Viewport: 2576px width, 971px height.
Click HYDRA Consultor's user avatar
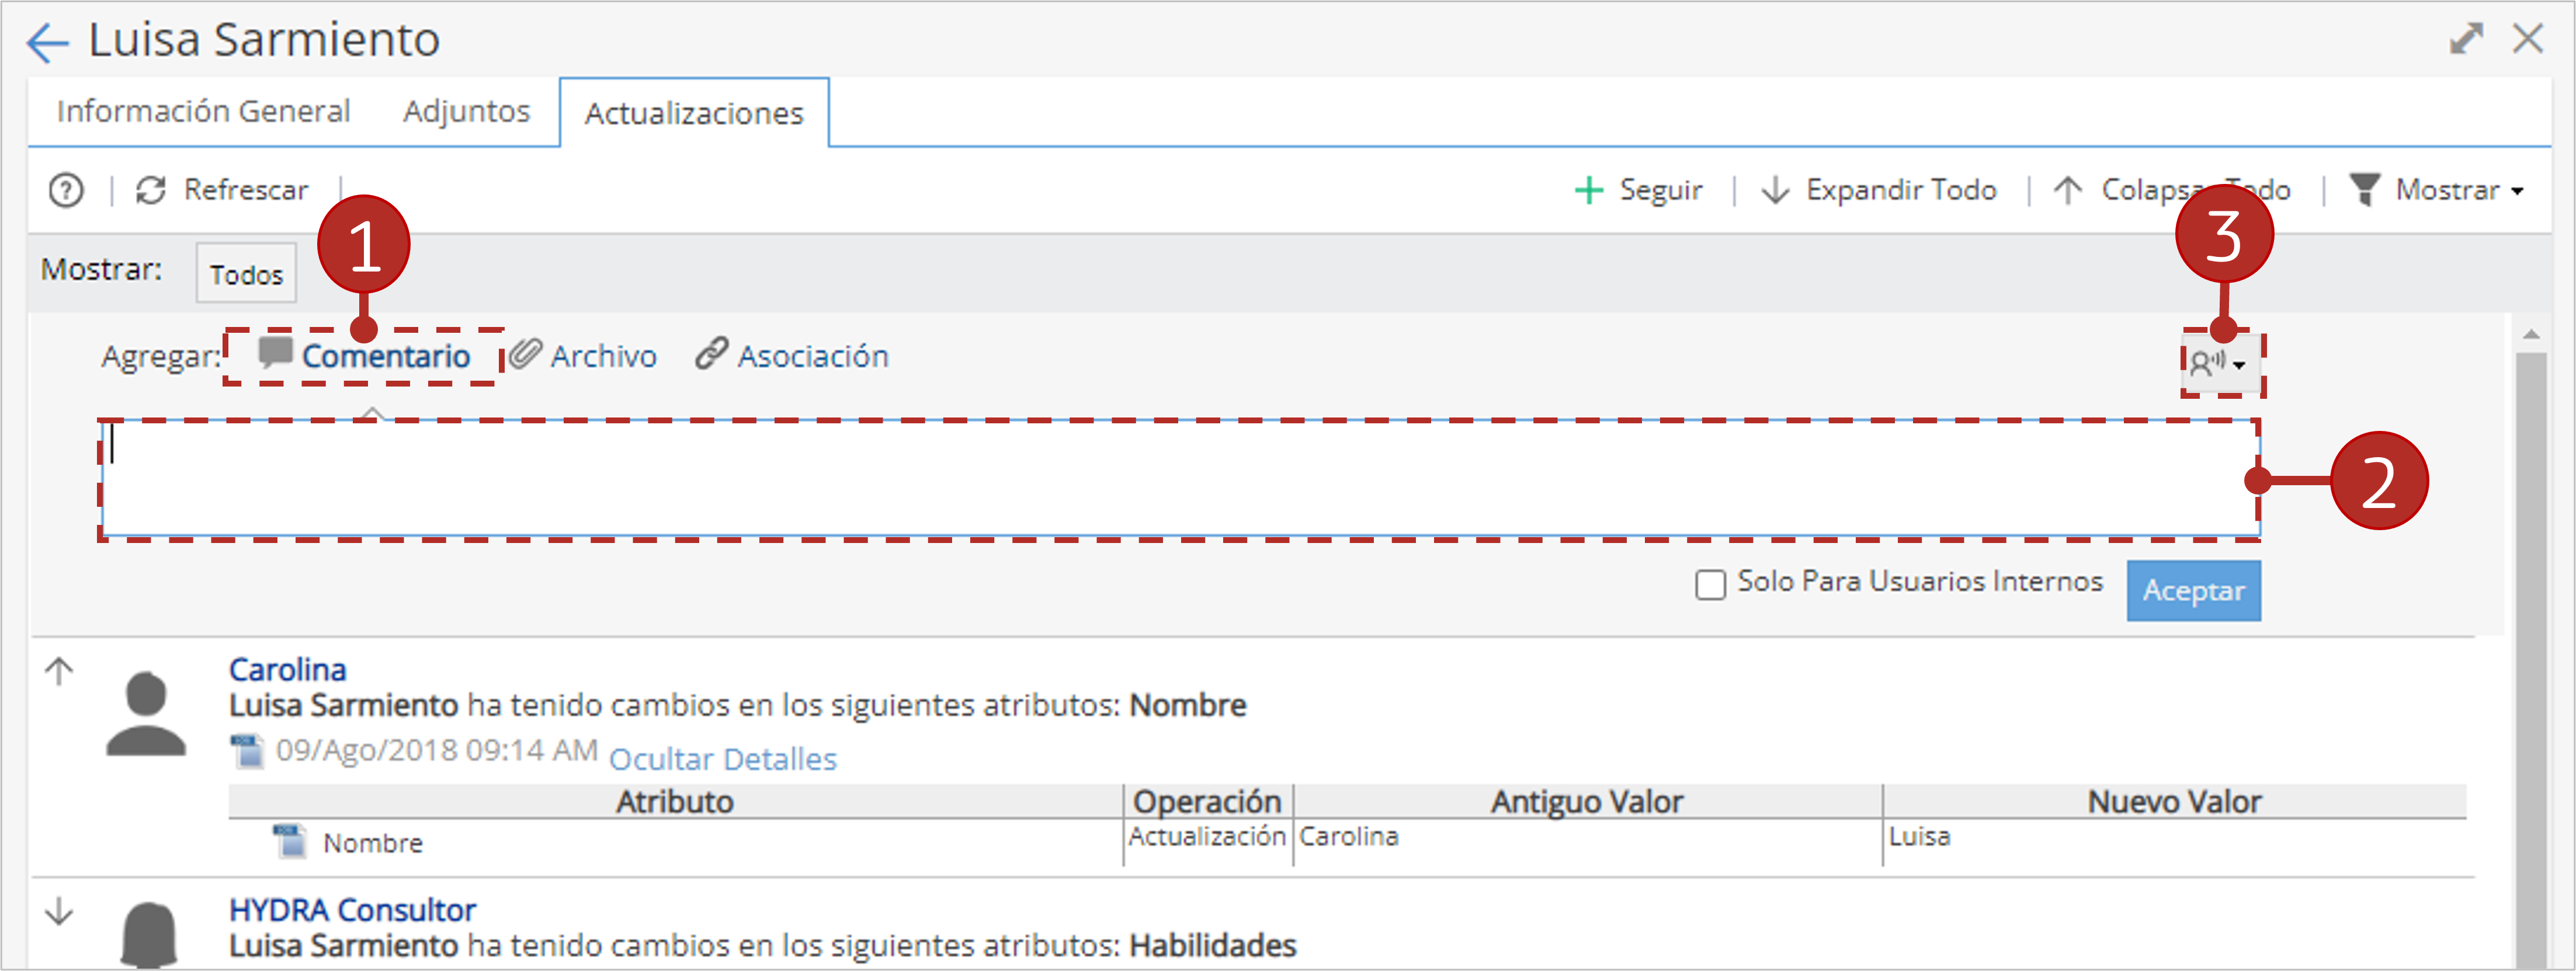(x=149, y=934)
